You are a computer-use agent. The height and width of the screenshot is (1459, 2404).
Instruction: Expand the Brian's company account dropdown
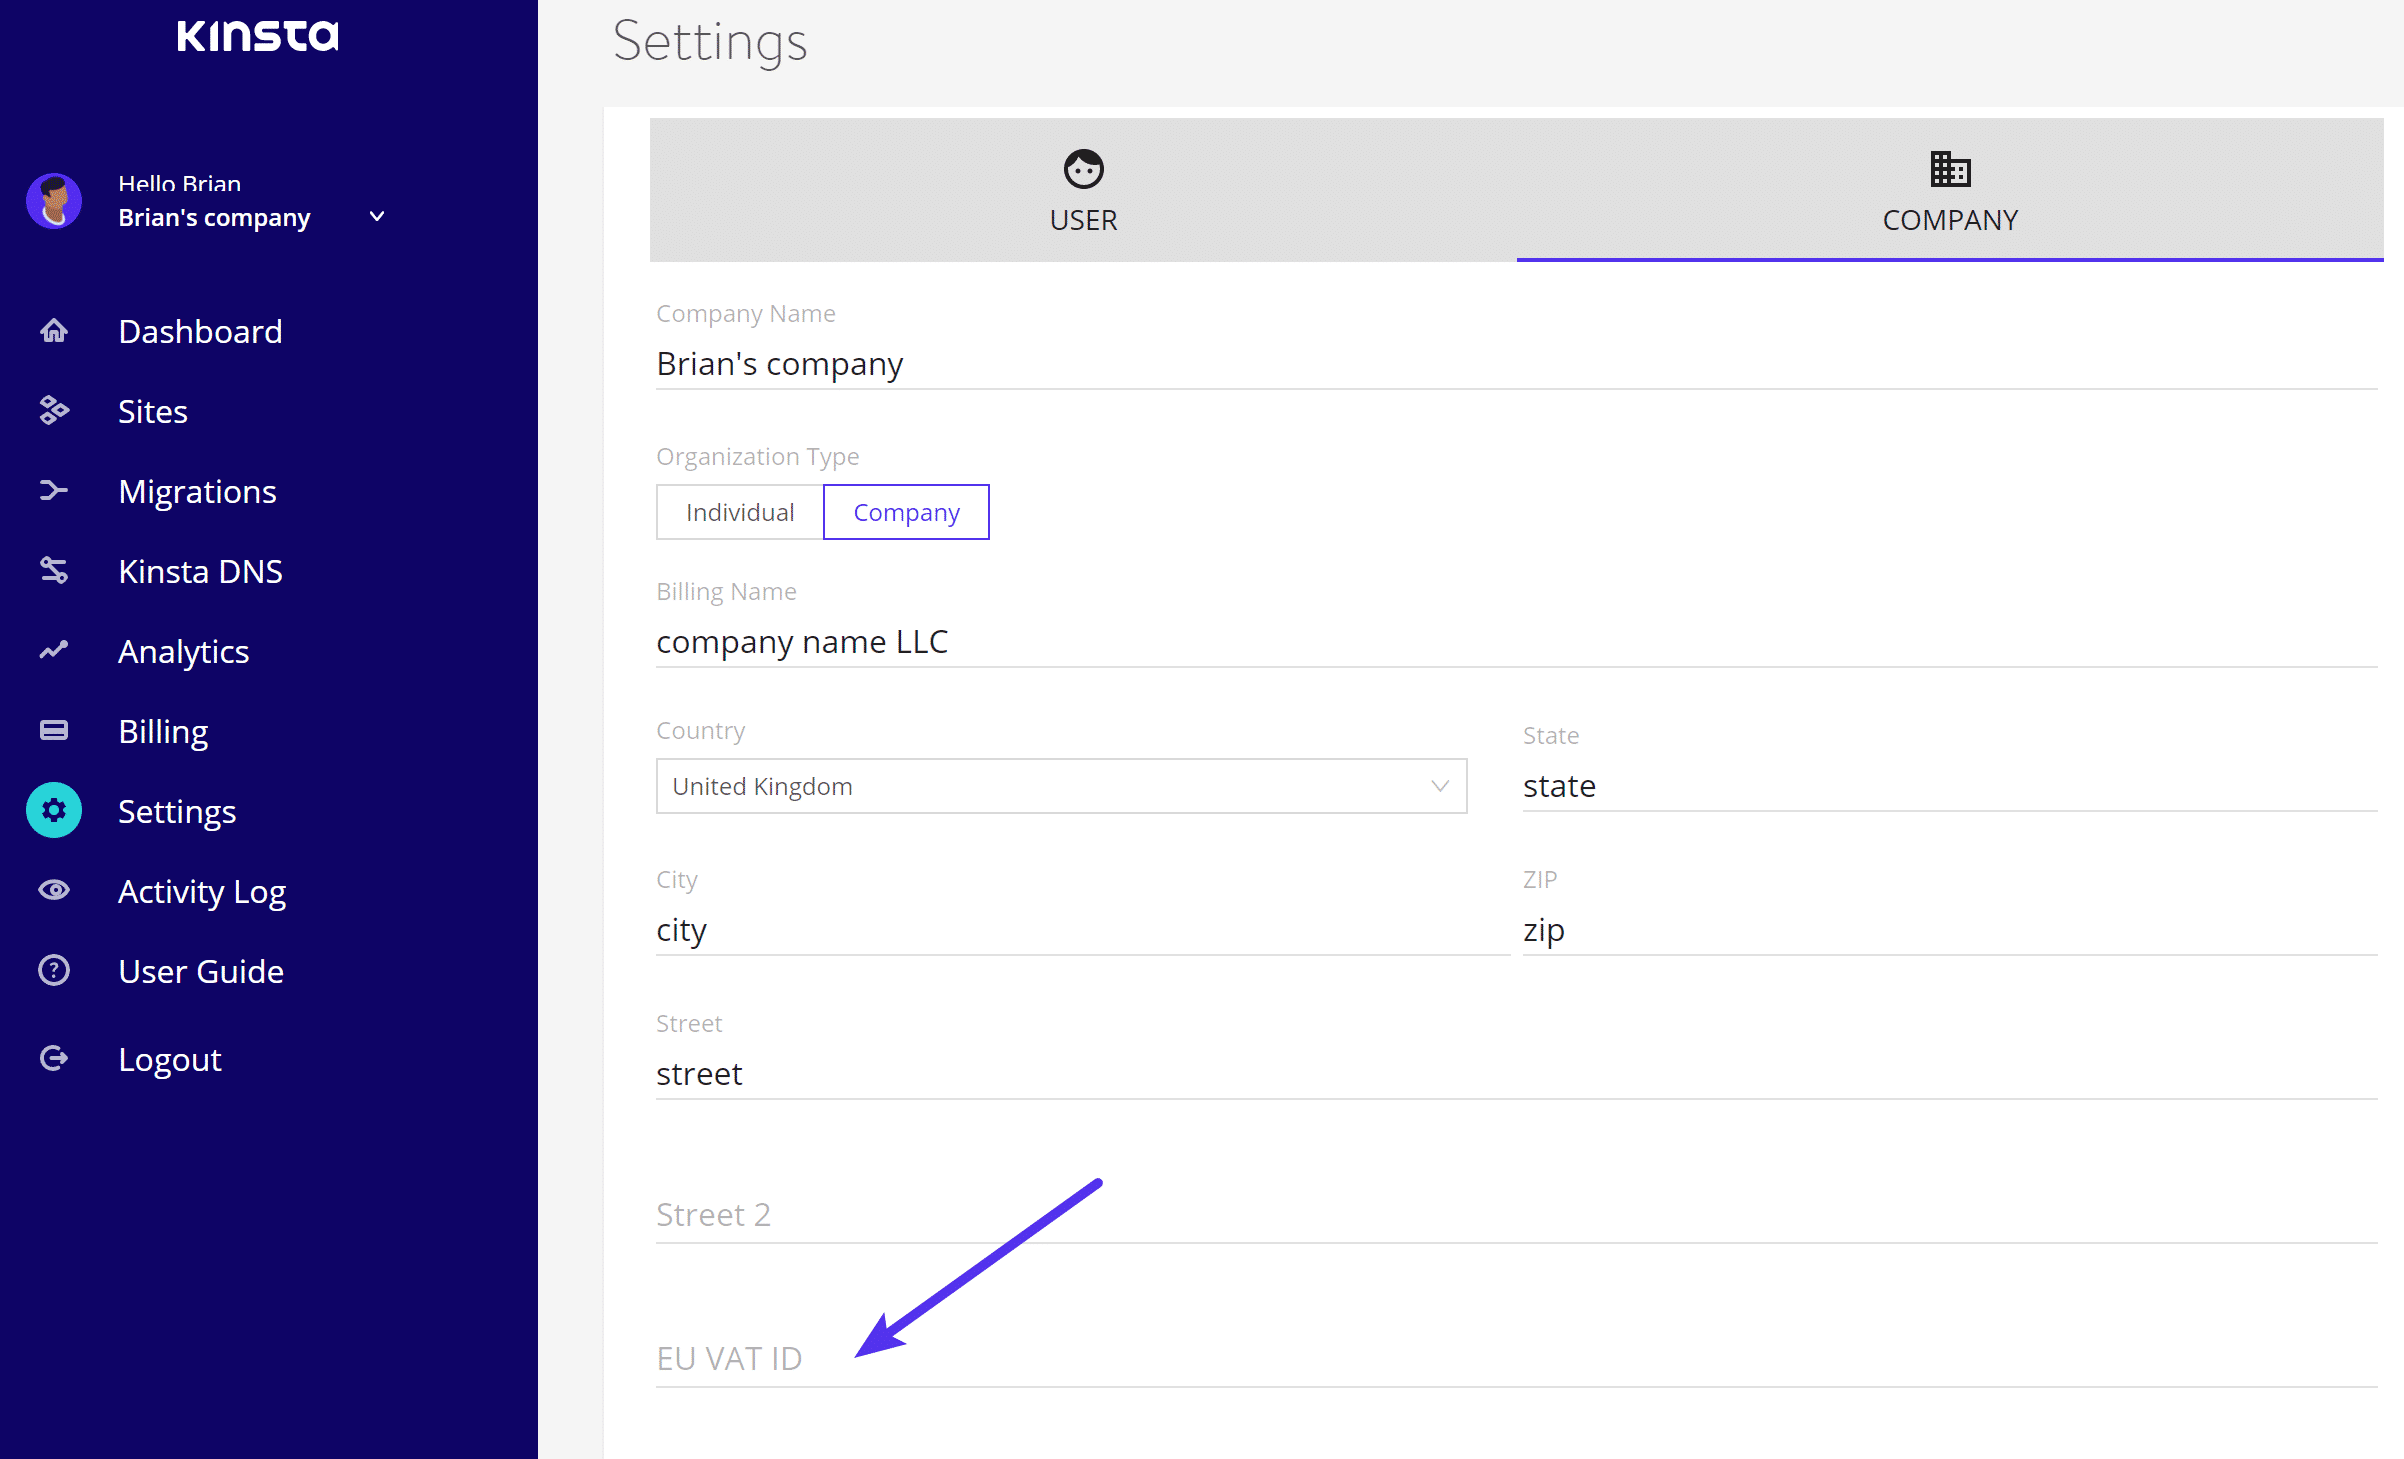[377, 217]
